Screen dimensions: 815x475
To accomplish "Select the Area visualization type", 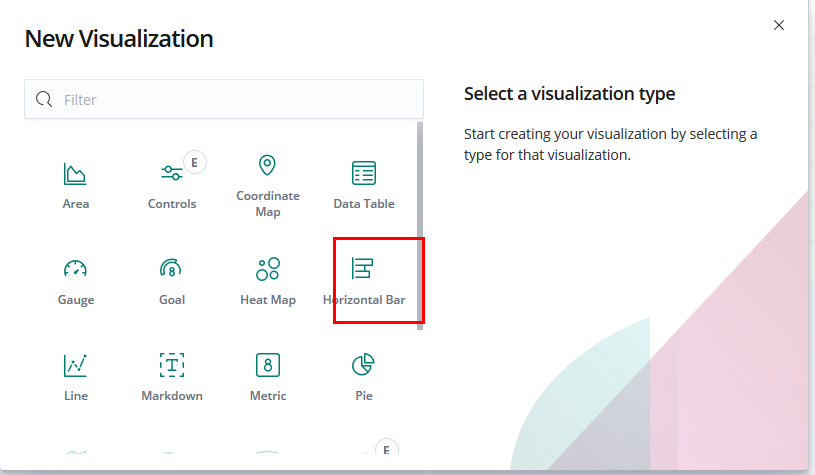I will point(75,184).
